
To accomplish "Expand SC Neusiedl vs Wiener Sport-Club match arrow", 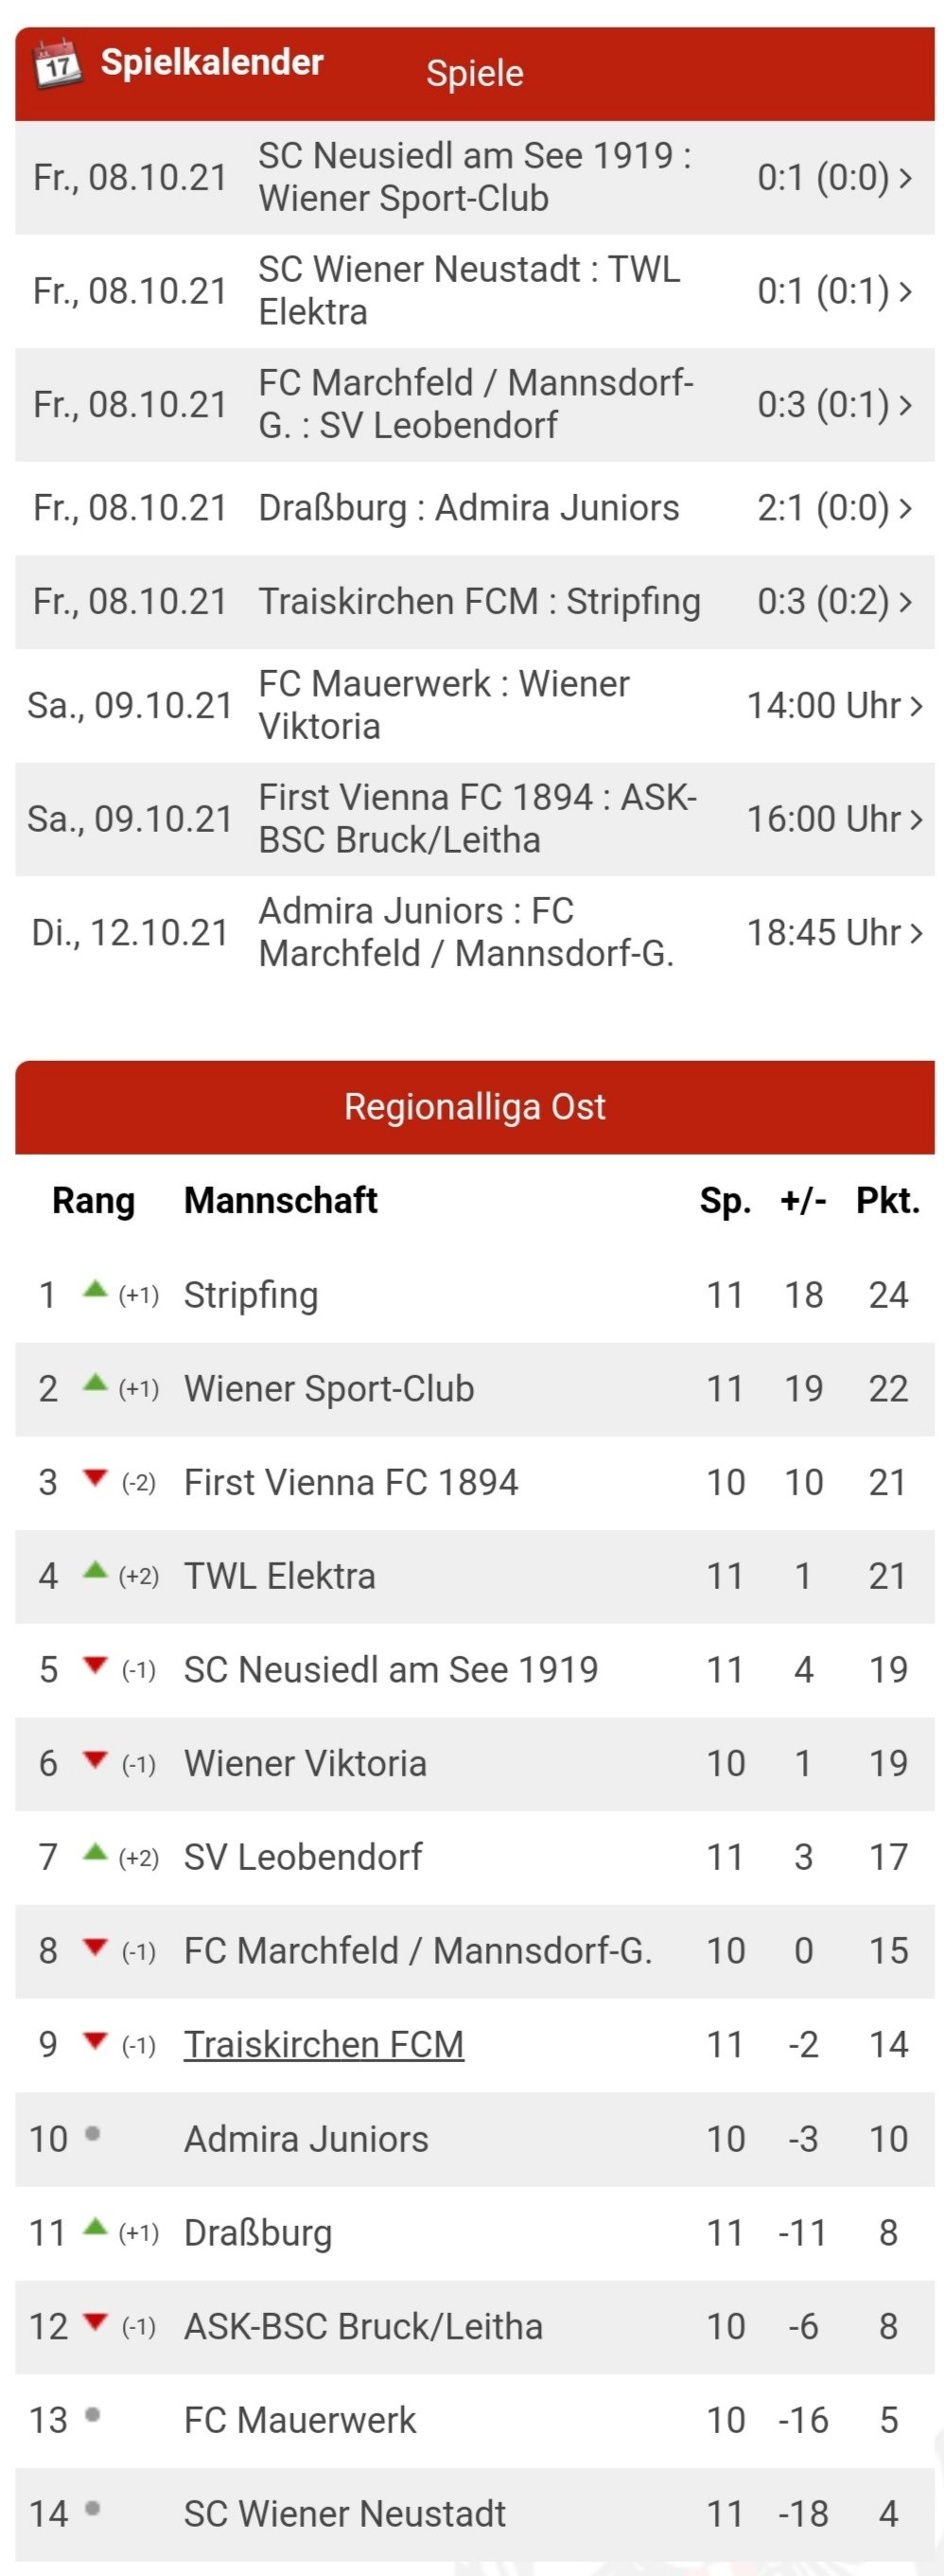I will click(x=905, y=178).
